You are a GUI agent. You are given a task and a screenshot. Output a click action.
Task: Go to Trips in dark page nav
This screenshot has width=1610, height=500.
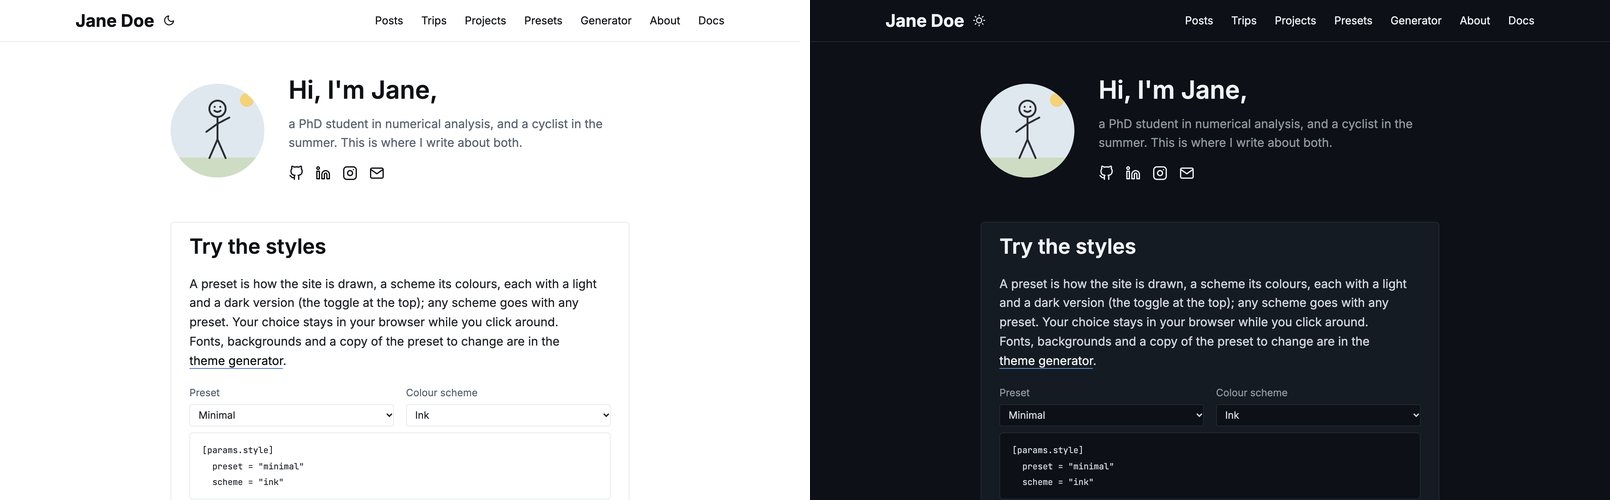tap(1244, 20)
